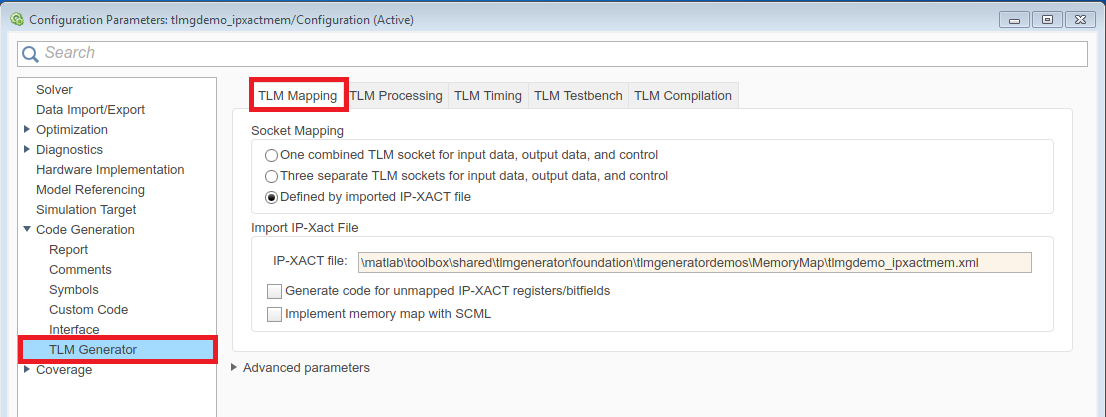
Task: Open the Solver settings pane
Action: click(54, 90)
